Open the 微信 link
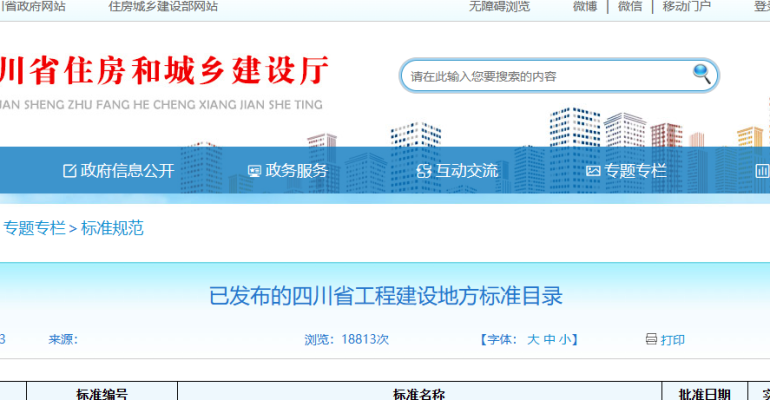The width and height of the screenshot is (770, 400). point(630,6)
